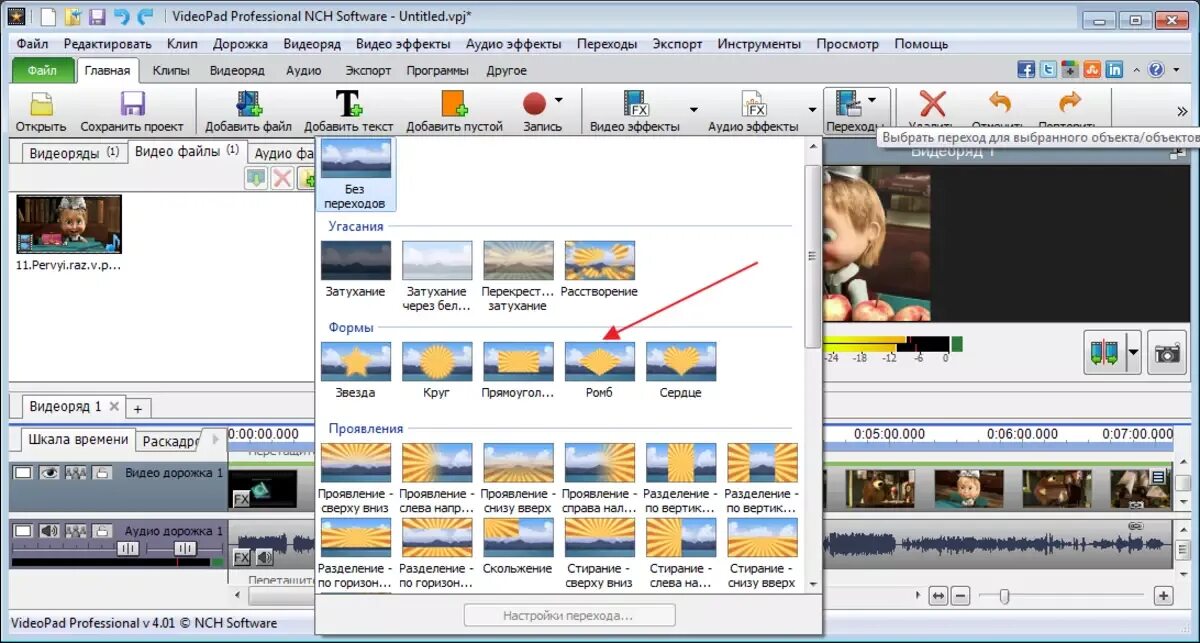Click the Повторить redo arrow in ribbon
The height and width of the screenshot is (643, 1200).
point(1070,104)
